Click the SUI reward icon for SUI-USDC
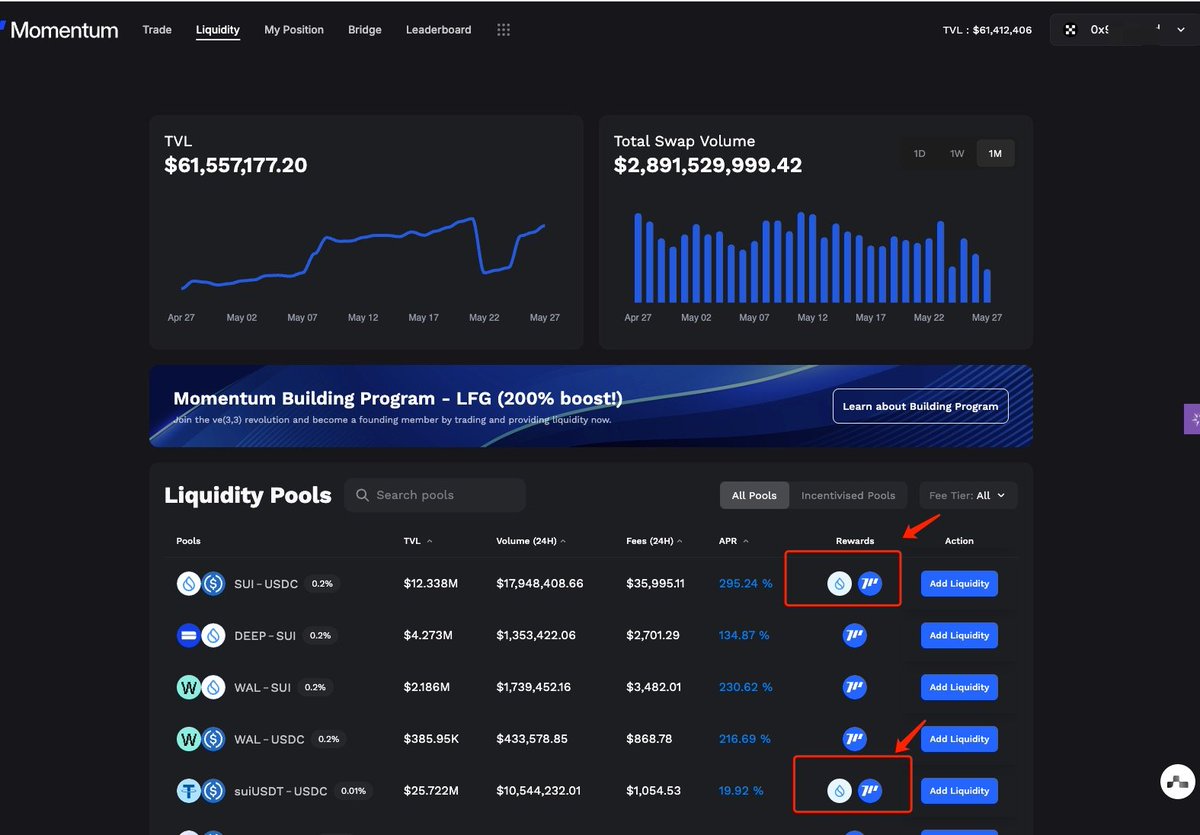Viewport: 1200px width, 835px height. 840,584
